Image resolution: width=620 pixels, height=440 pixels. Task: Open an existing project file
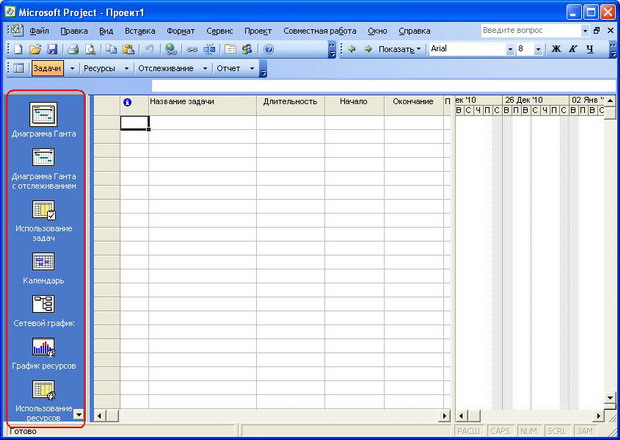pyautogui.click(x=35, y=49)
